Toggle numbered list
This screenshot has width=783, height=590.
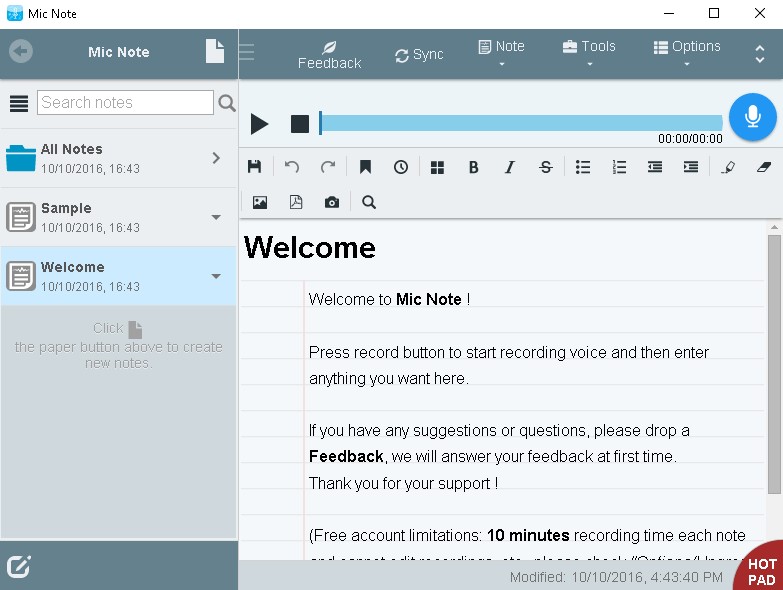[619, 167]
